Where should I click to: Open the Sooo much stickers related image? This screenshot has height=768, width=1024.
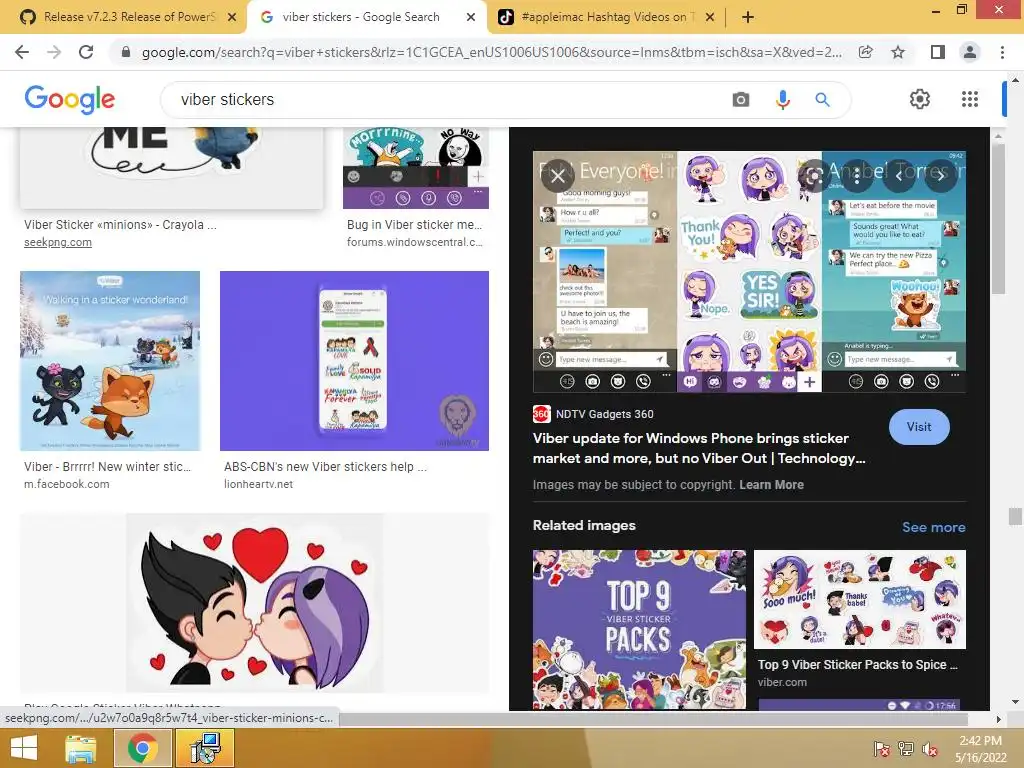pos(859,599)
